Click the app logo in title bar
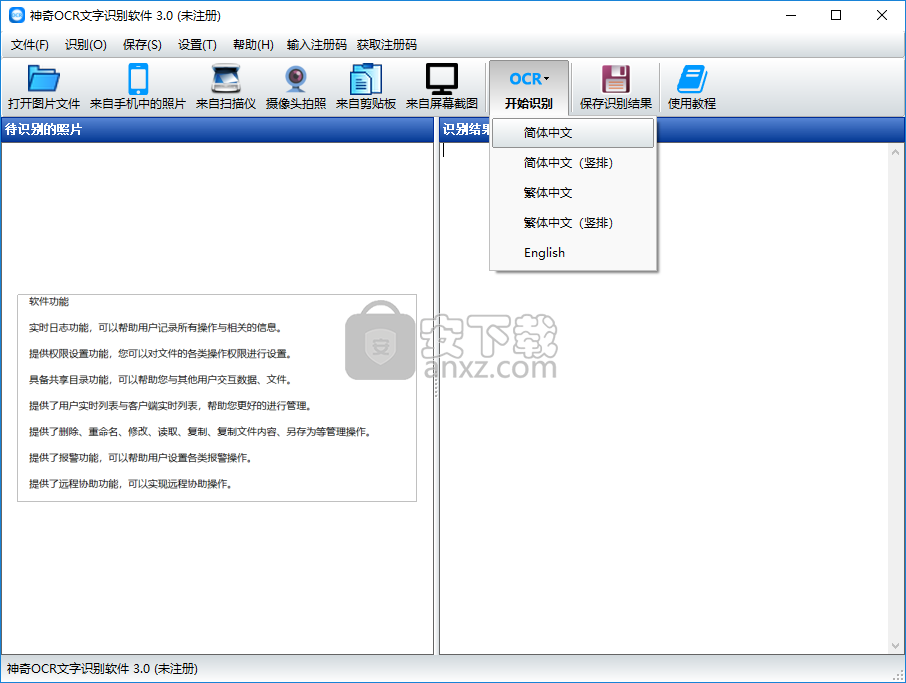Image resolution: width=906 pixels, height=683 pixels. (x=17, y=16)
